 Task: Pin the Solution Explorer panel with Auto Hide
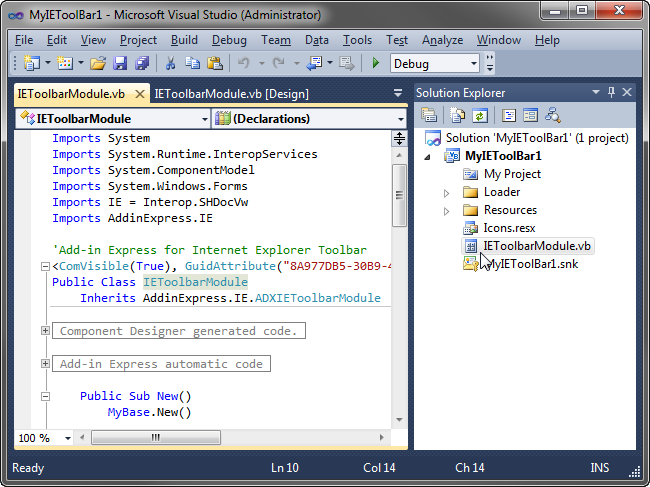(x=611, y=92)
